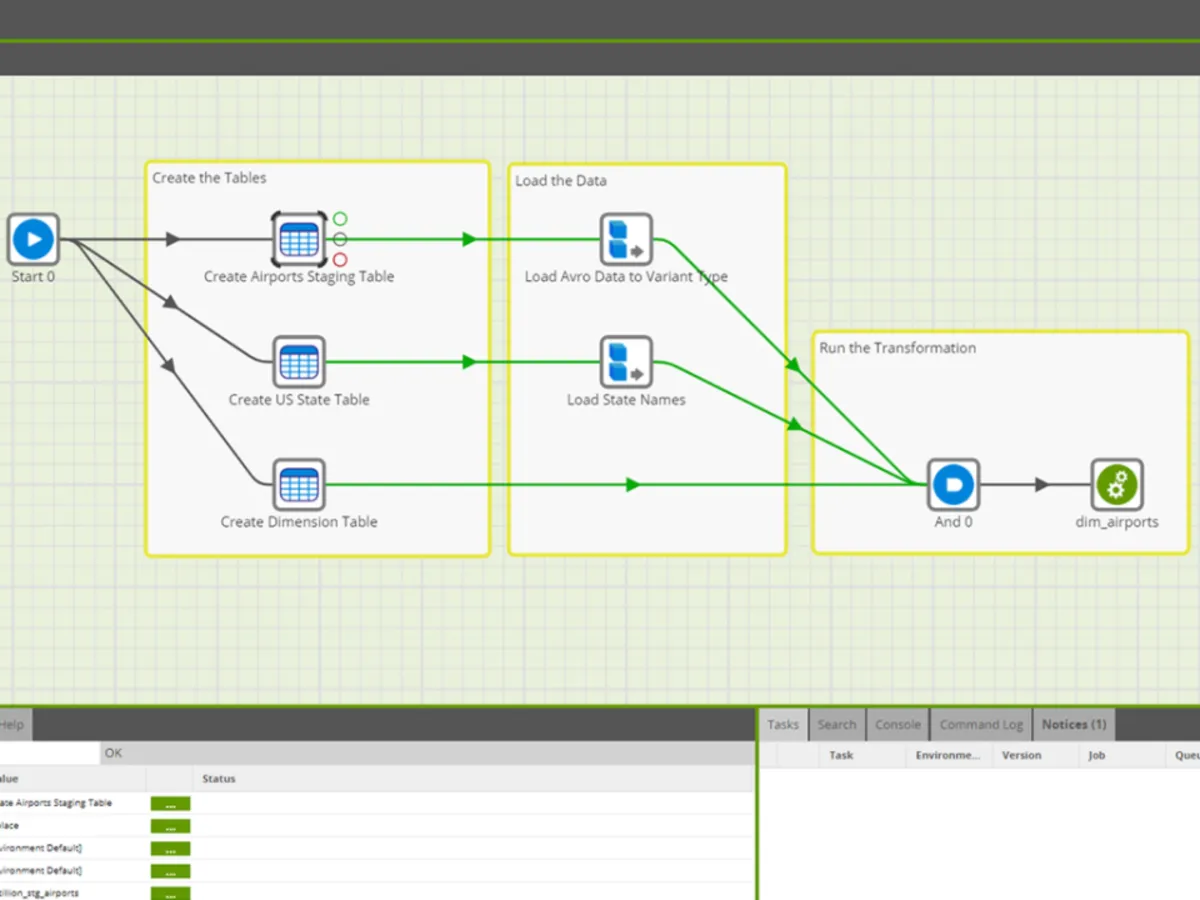
Task: Open the Notices (1) tab
Action: (x=1074, y=725)
